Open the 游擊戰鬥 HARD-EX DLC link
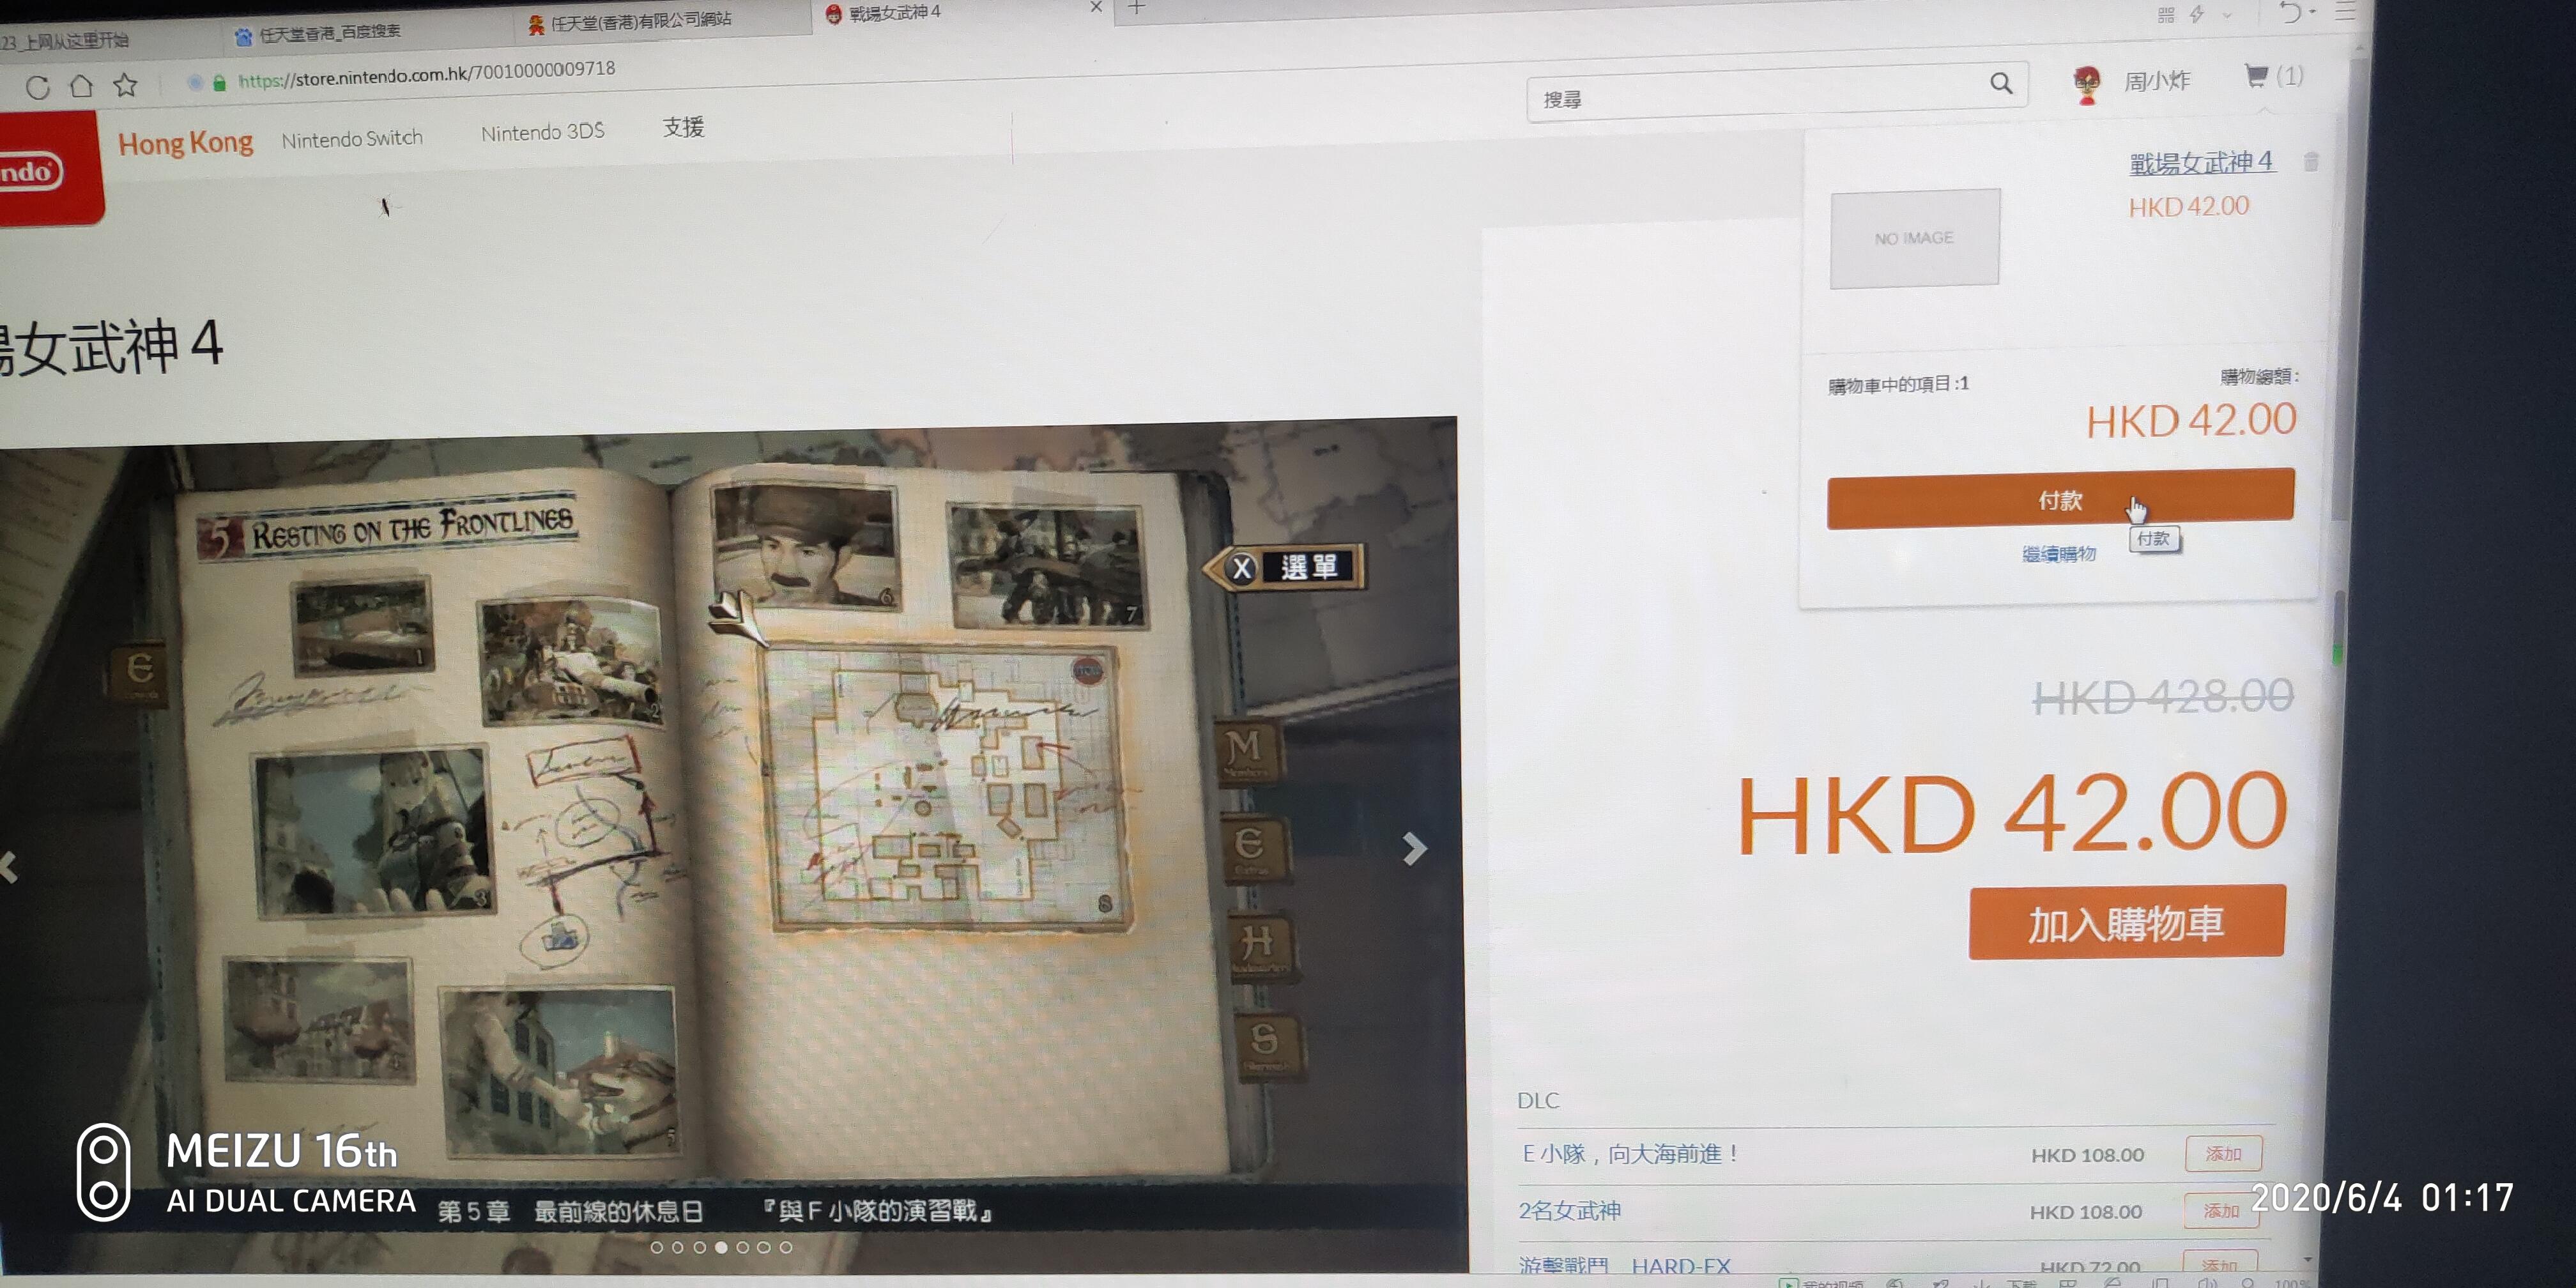 [1624, 1266]
